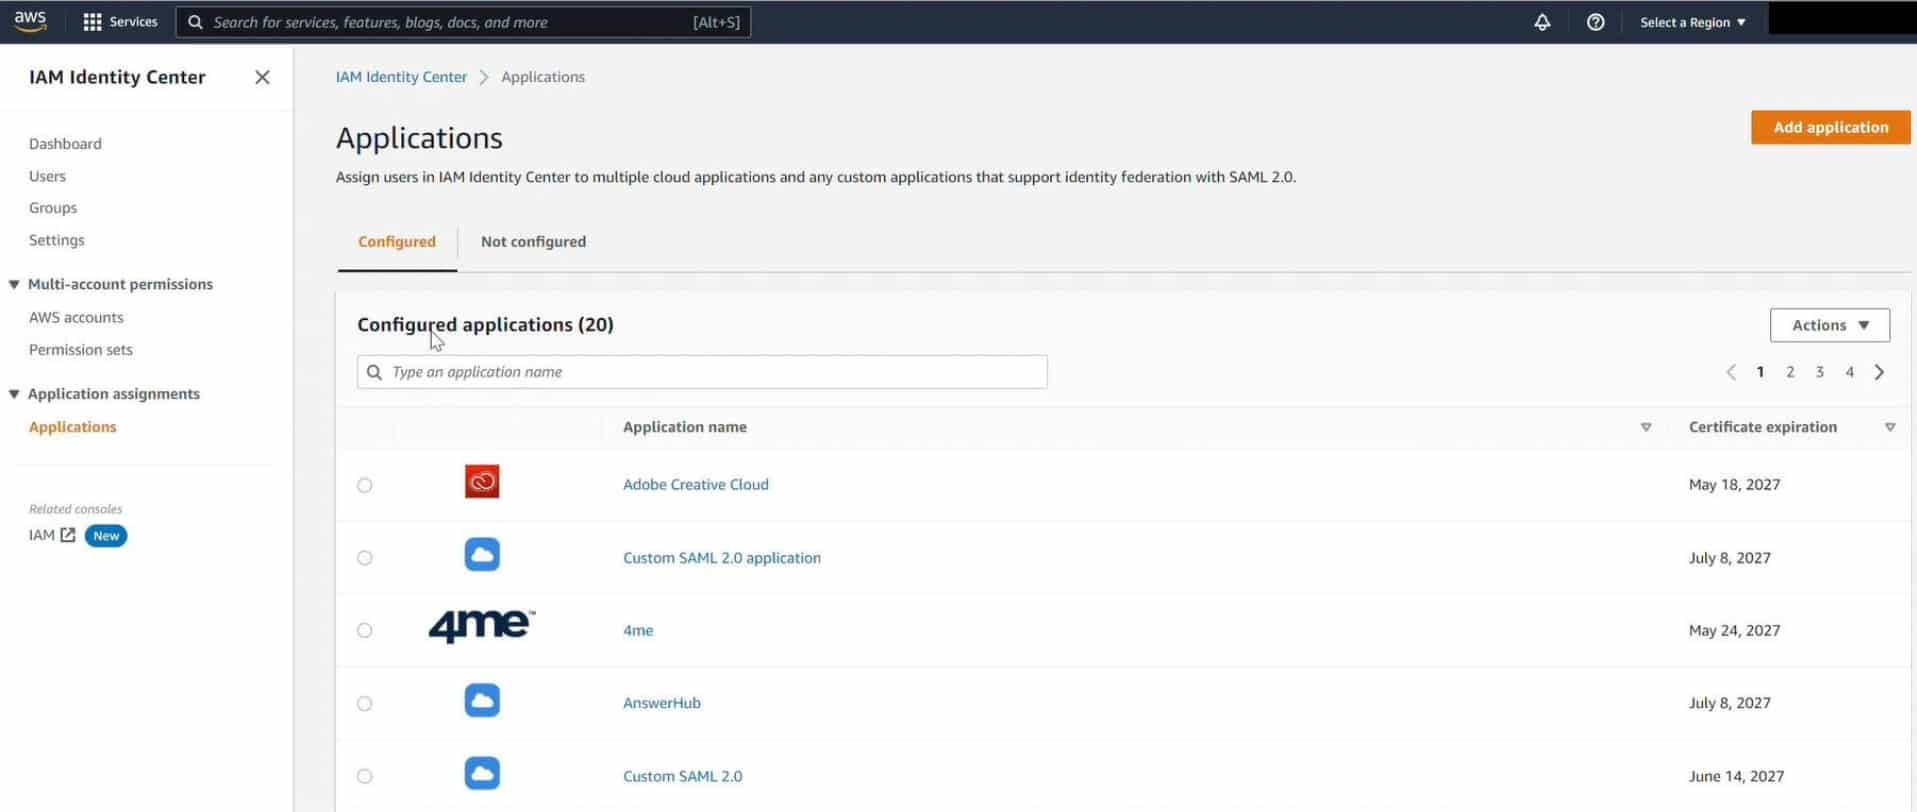Open Dashboard in the sidebar
Screen dimensions: 1917x812
pos(65,144)
